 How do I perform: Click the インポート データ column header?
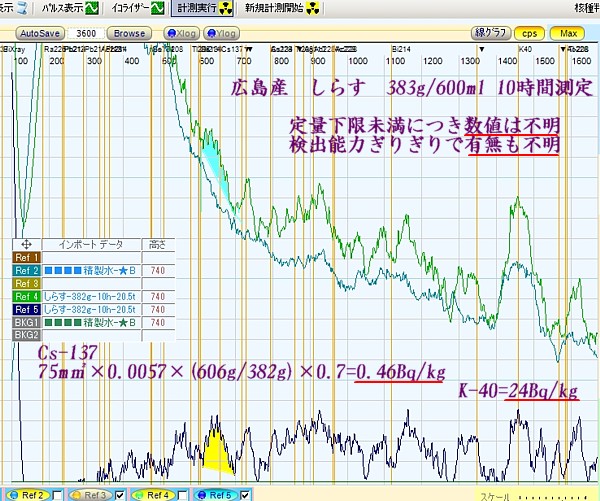tap(91, 244)
